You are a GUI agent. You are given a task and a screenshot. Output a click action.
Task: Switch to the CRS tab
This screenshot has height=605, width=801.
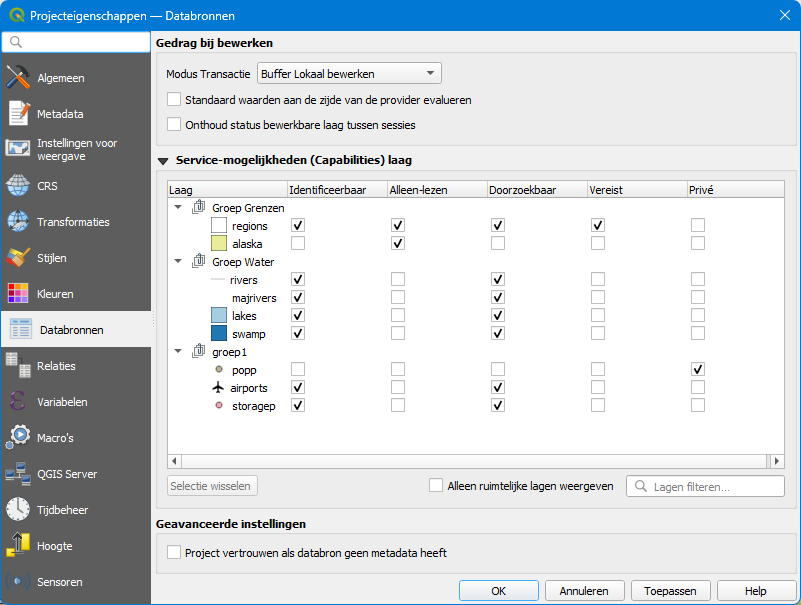tap(76, 185)
